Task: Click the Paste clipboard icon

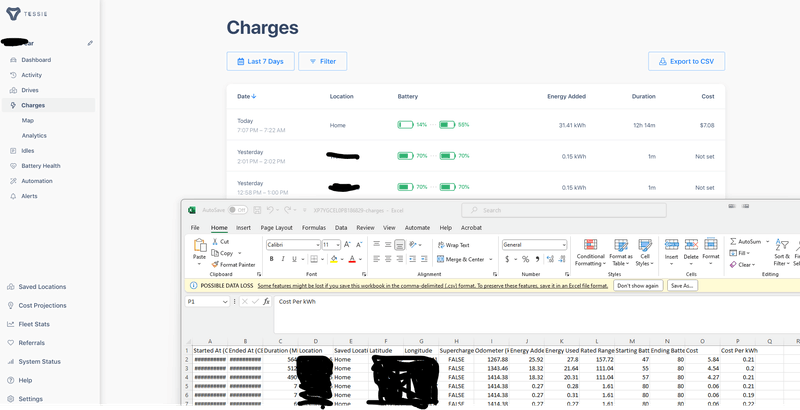Action: (199, 245)
